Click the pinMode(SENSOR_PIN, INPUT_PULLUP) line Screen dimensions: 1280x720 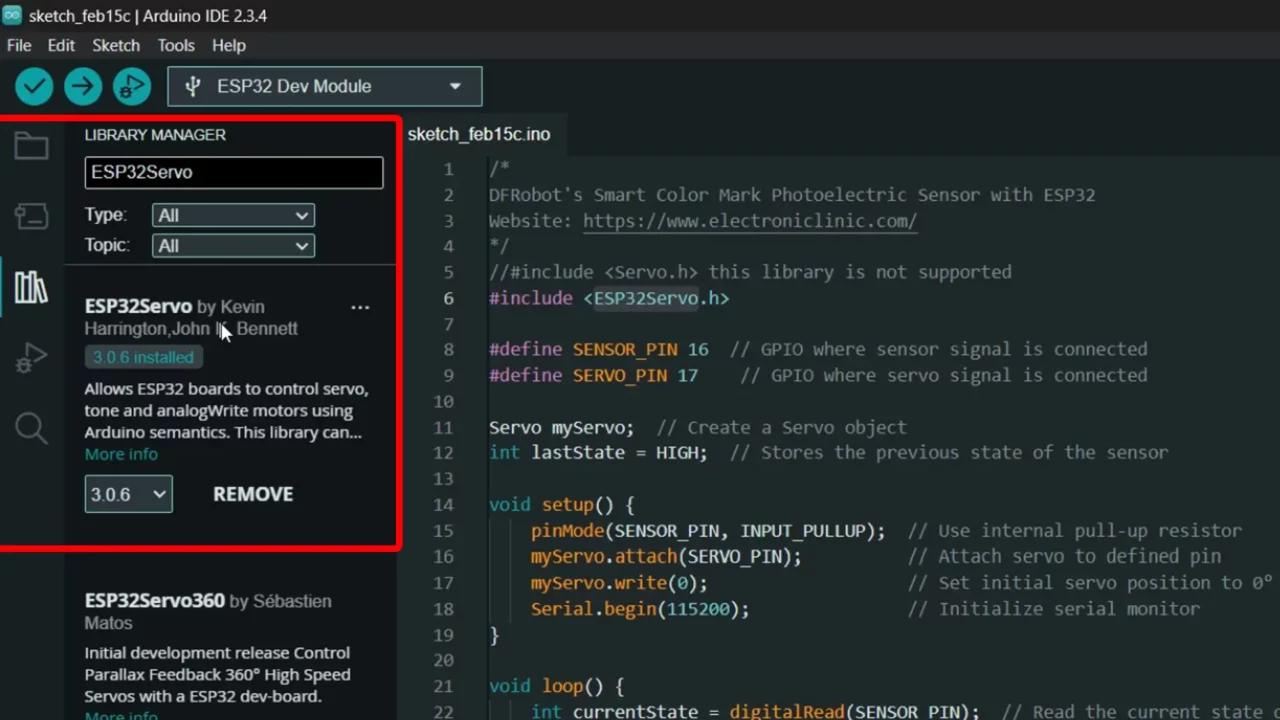(x=886, y=531)
